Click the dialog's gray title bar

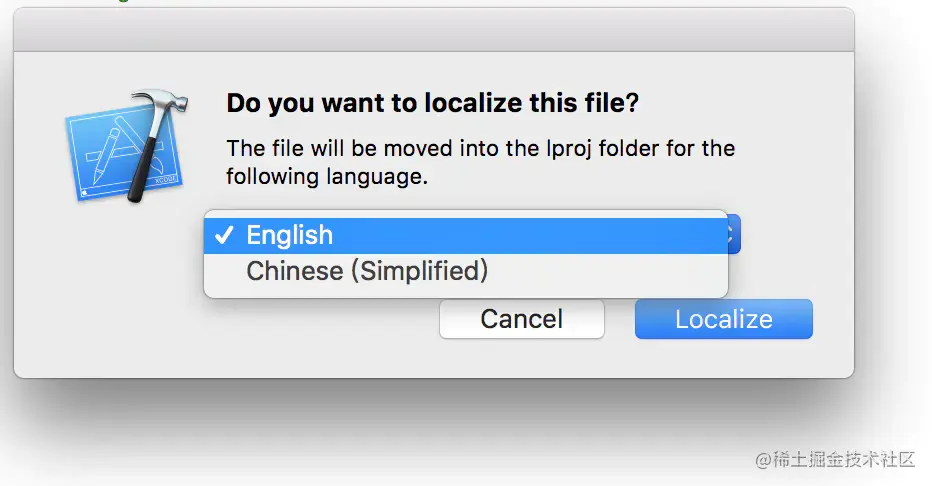click(x=433, y=30)
